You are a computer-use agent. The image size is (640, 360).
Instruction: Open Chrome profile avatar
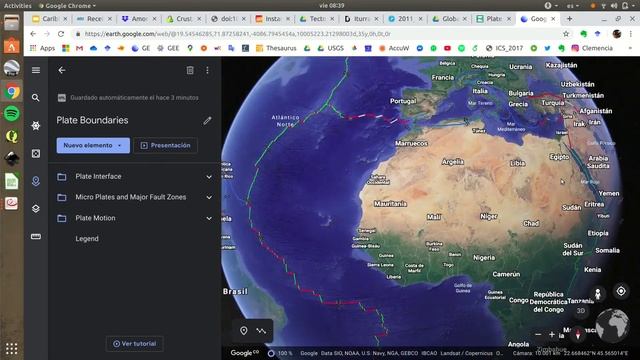(617, 34)
